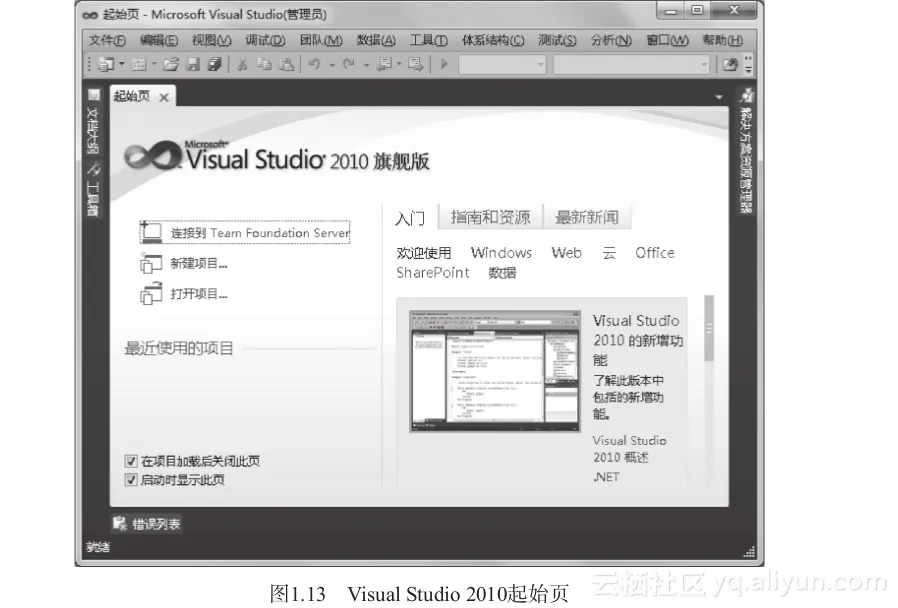Click the Navigate Backward toolbar icon
The image size is (898, 608).
point(384,65)
